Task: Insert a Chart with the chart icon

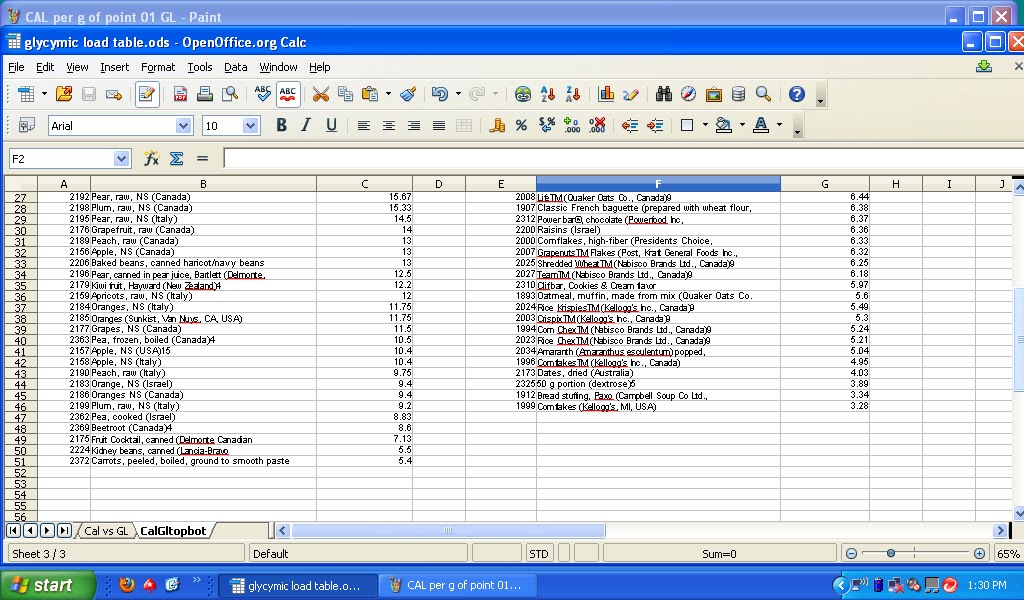Action: [x=606, y=94]
